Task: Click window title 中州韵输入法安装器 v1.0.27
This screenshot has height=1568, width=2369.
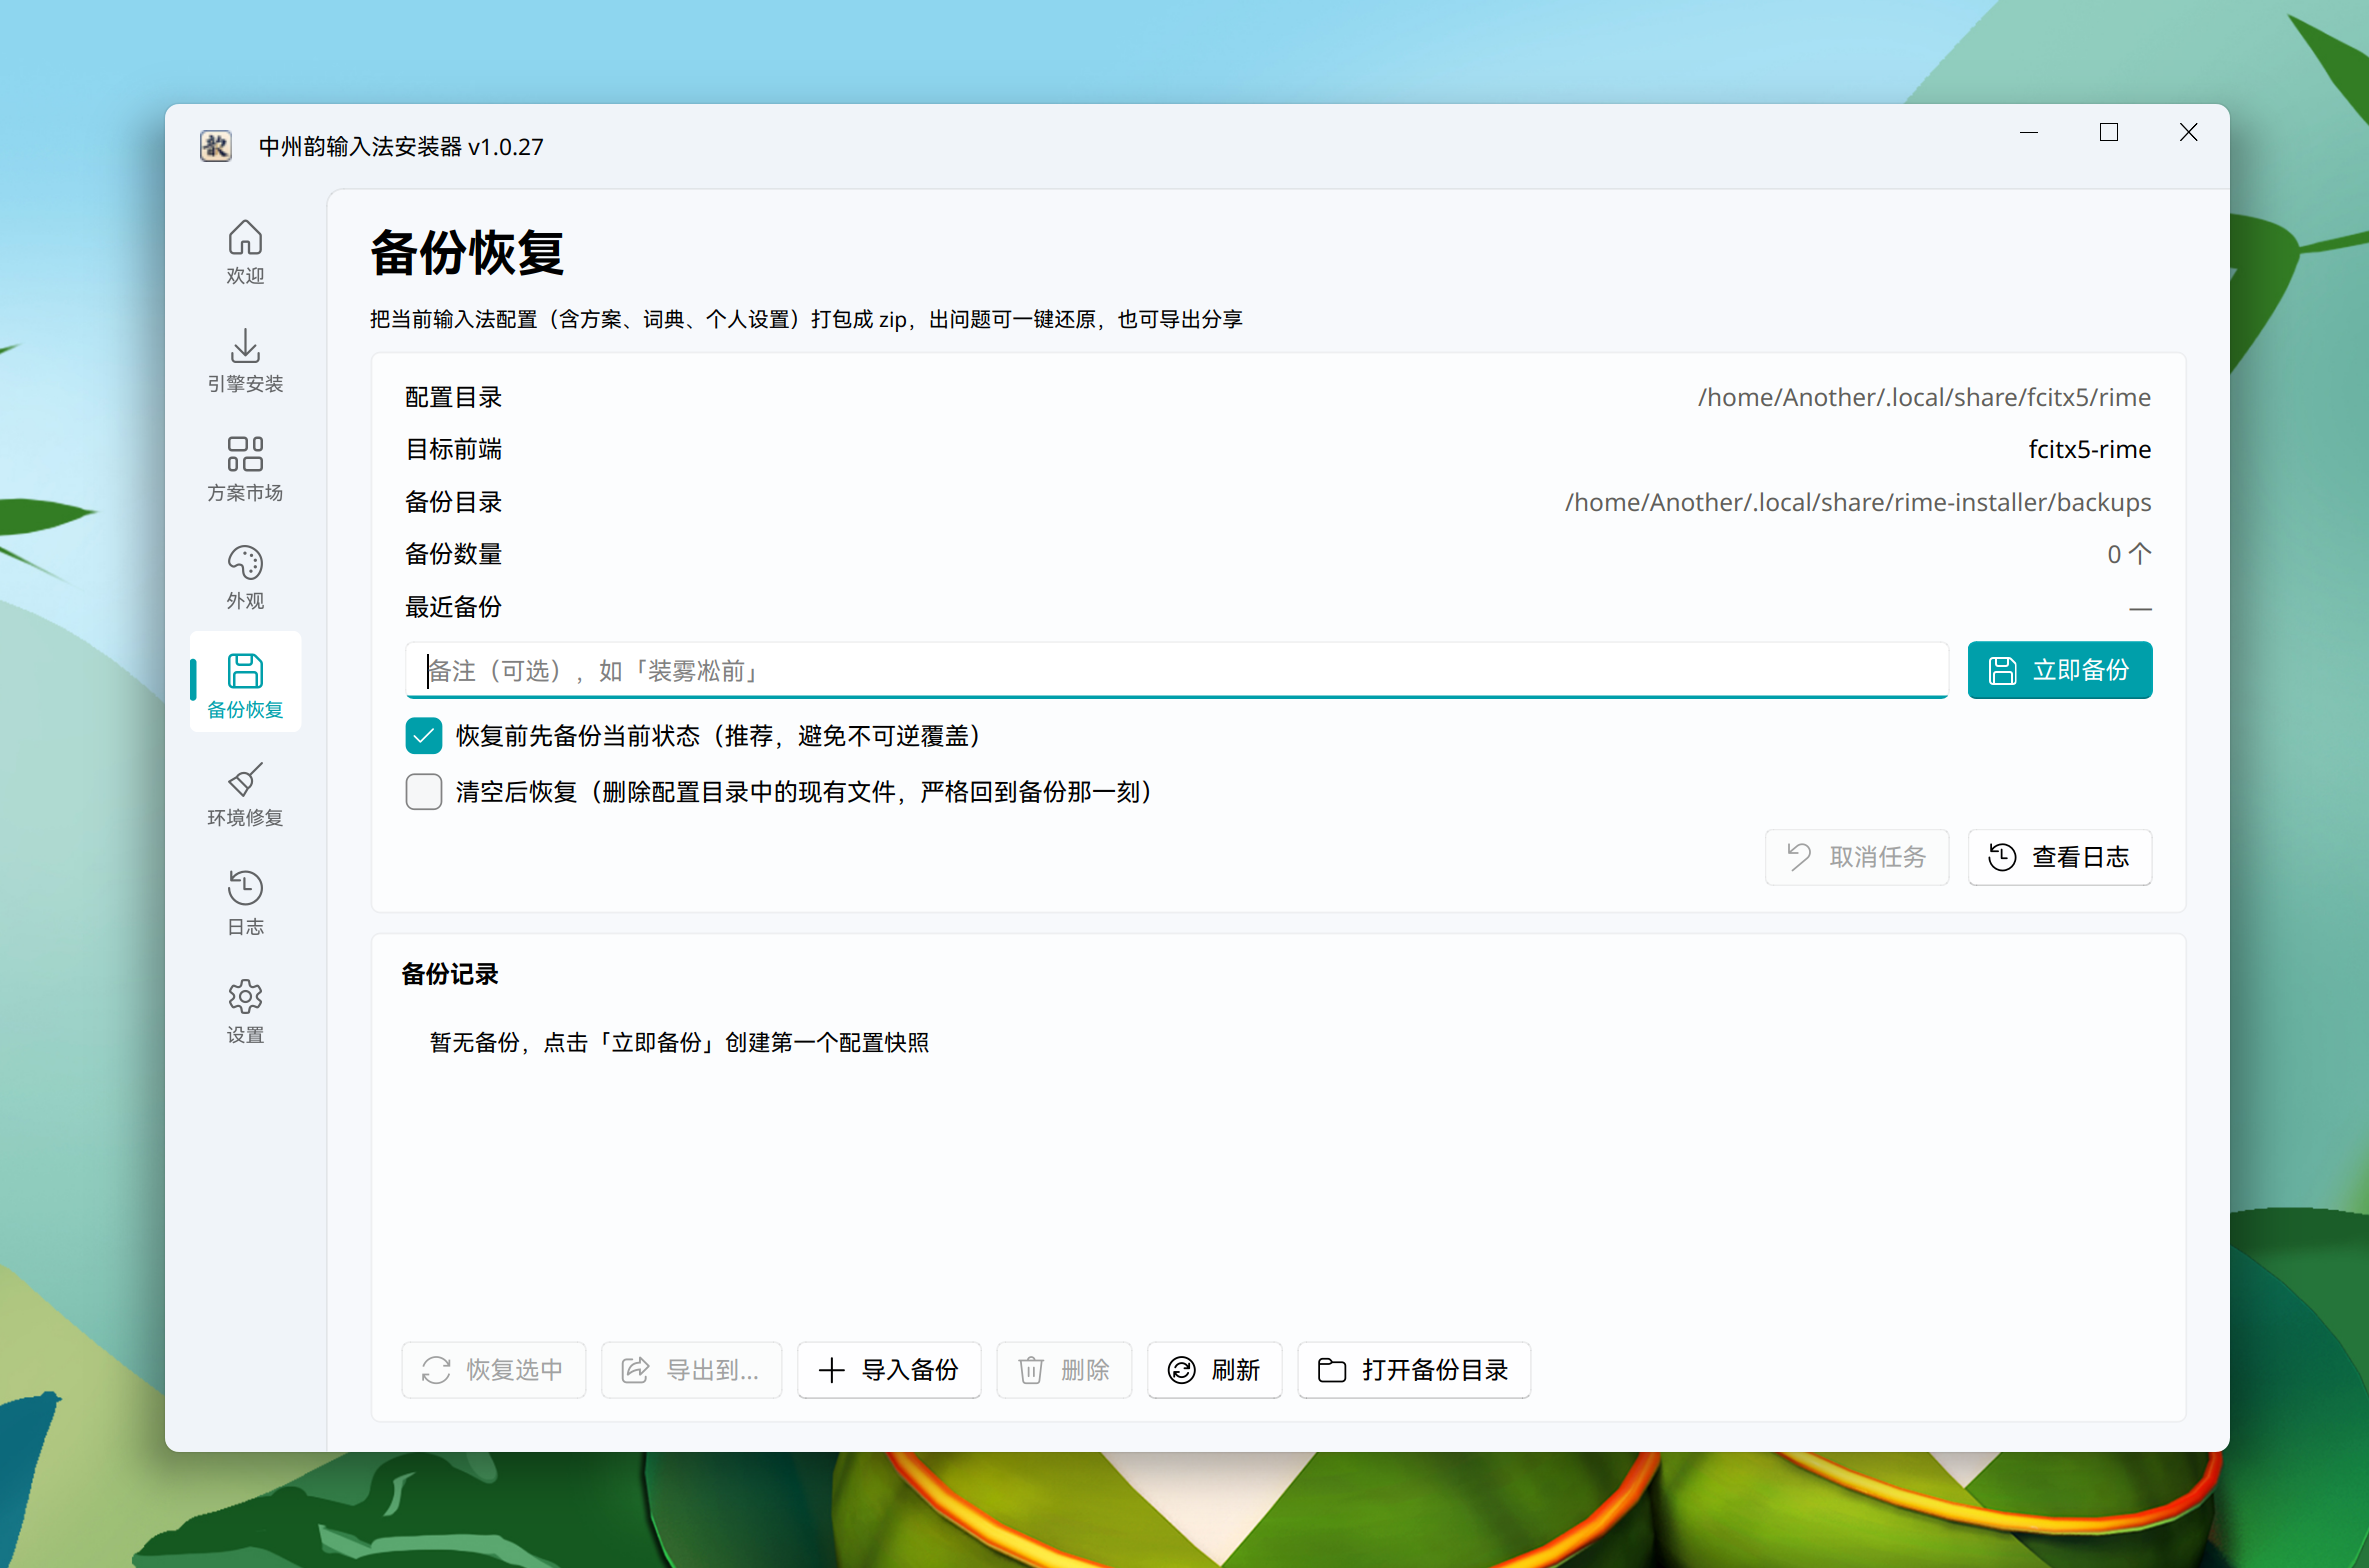Action: pos(401,146)
